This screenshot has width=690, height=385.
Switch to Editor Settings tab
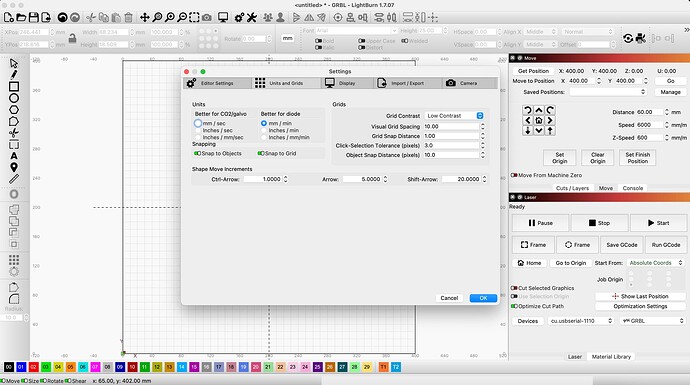[x=217, y=83]
